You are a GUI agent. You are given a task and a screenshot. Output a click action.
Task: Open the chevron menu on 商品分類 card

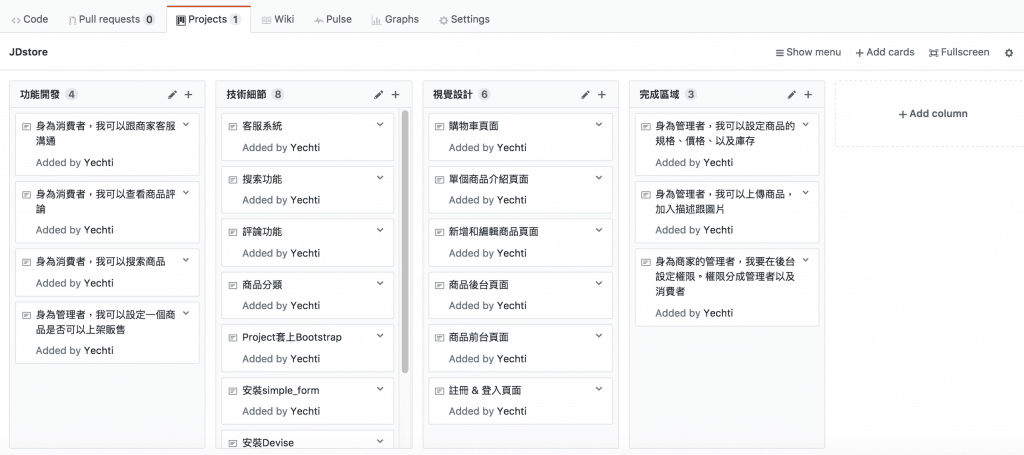pos(380,284)
